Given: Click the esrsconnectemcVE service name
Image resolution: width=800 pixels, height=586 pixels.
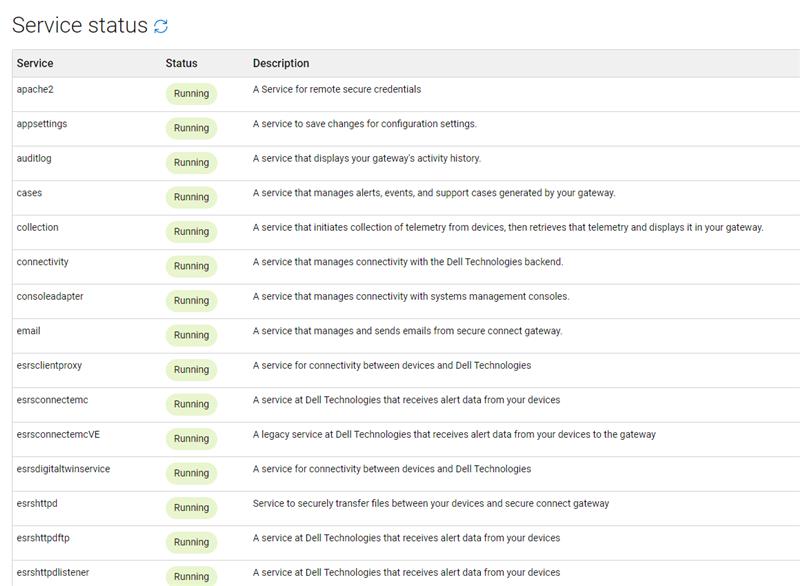Looking at the screenshot, I should click(57, 434).
